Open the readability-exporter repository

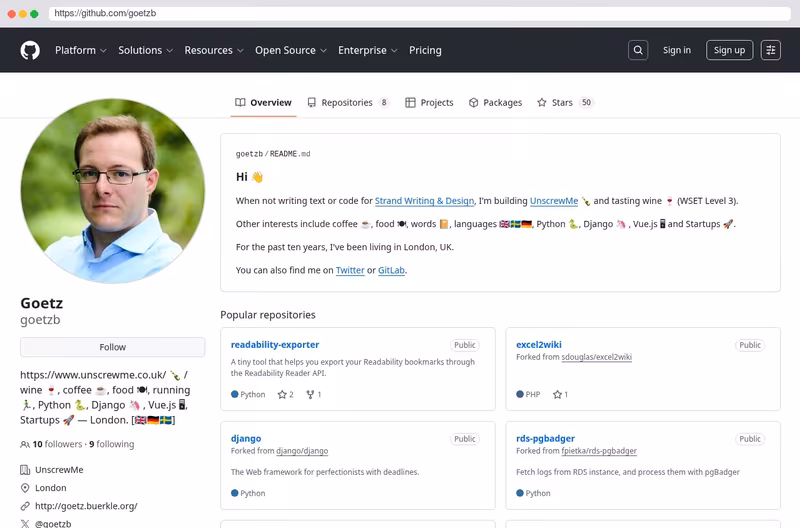tap(275, 345)
